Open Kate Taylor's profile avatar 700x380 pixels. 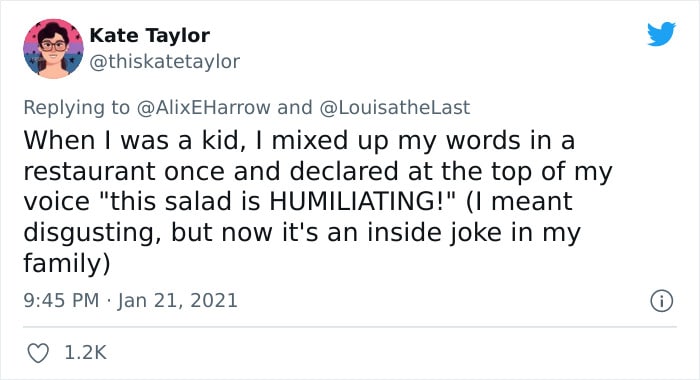click(x=54, y=49)
